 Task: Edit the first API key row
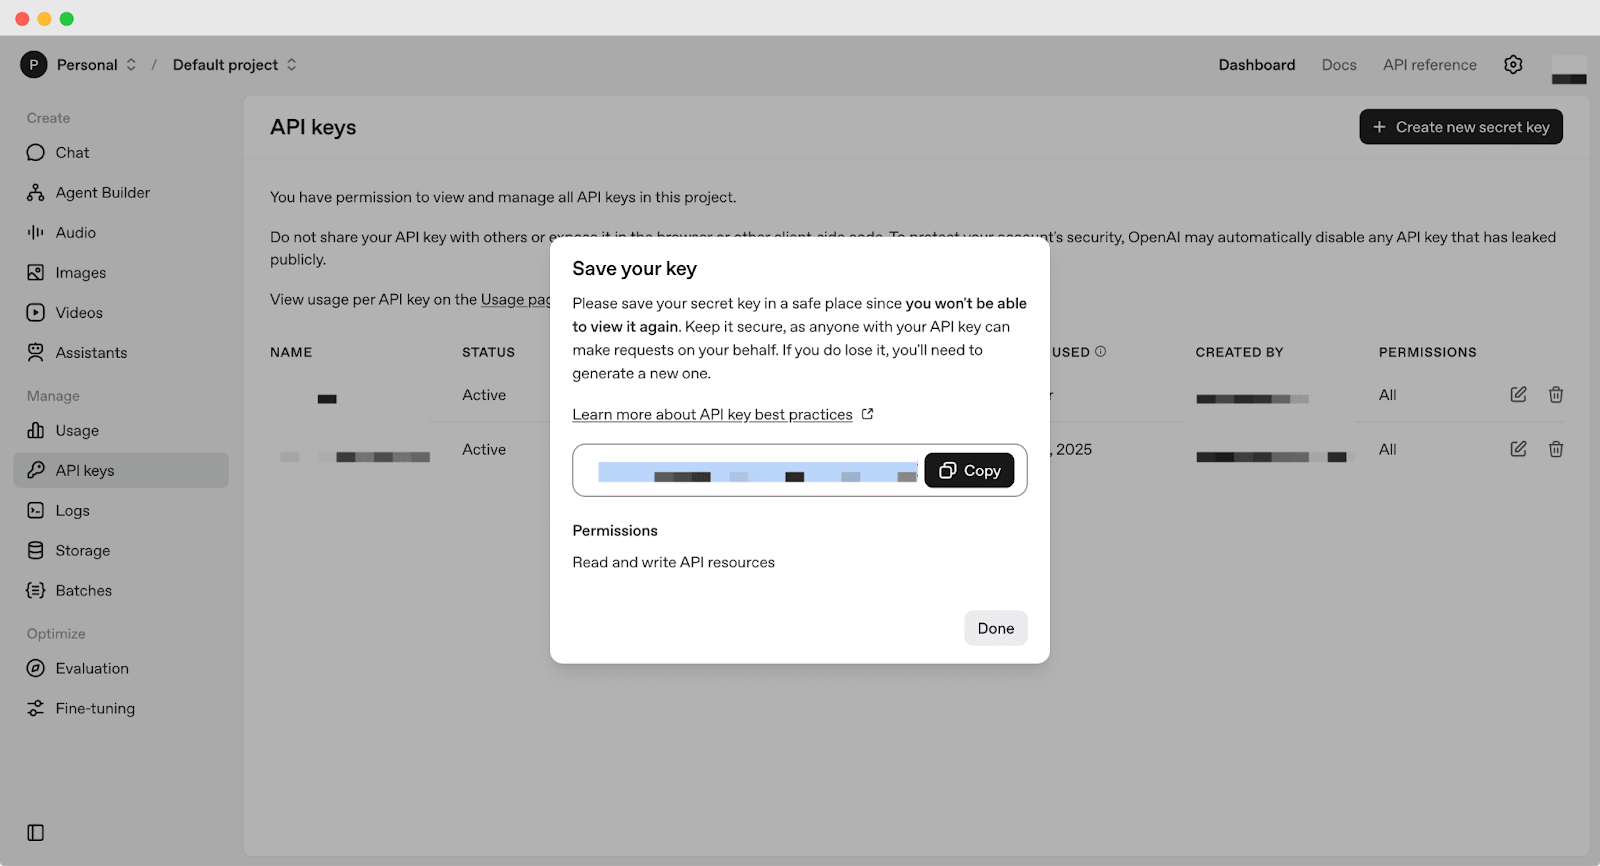(1518, 395)
